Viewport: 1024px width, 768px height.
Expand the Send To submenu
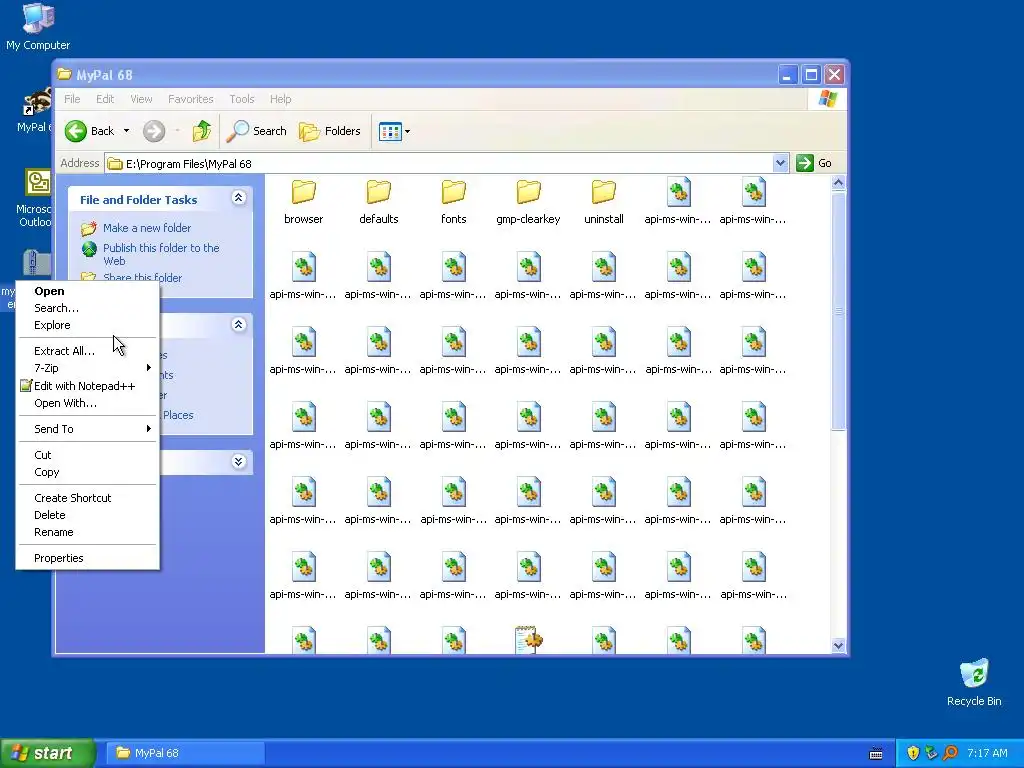pyautogui.click(x=88, y=429)
